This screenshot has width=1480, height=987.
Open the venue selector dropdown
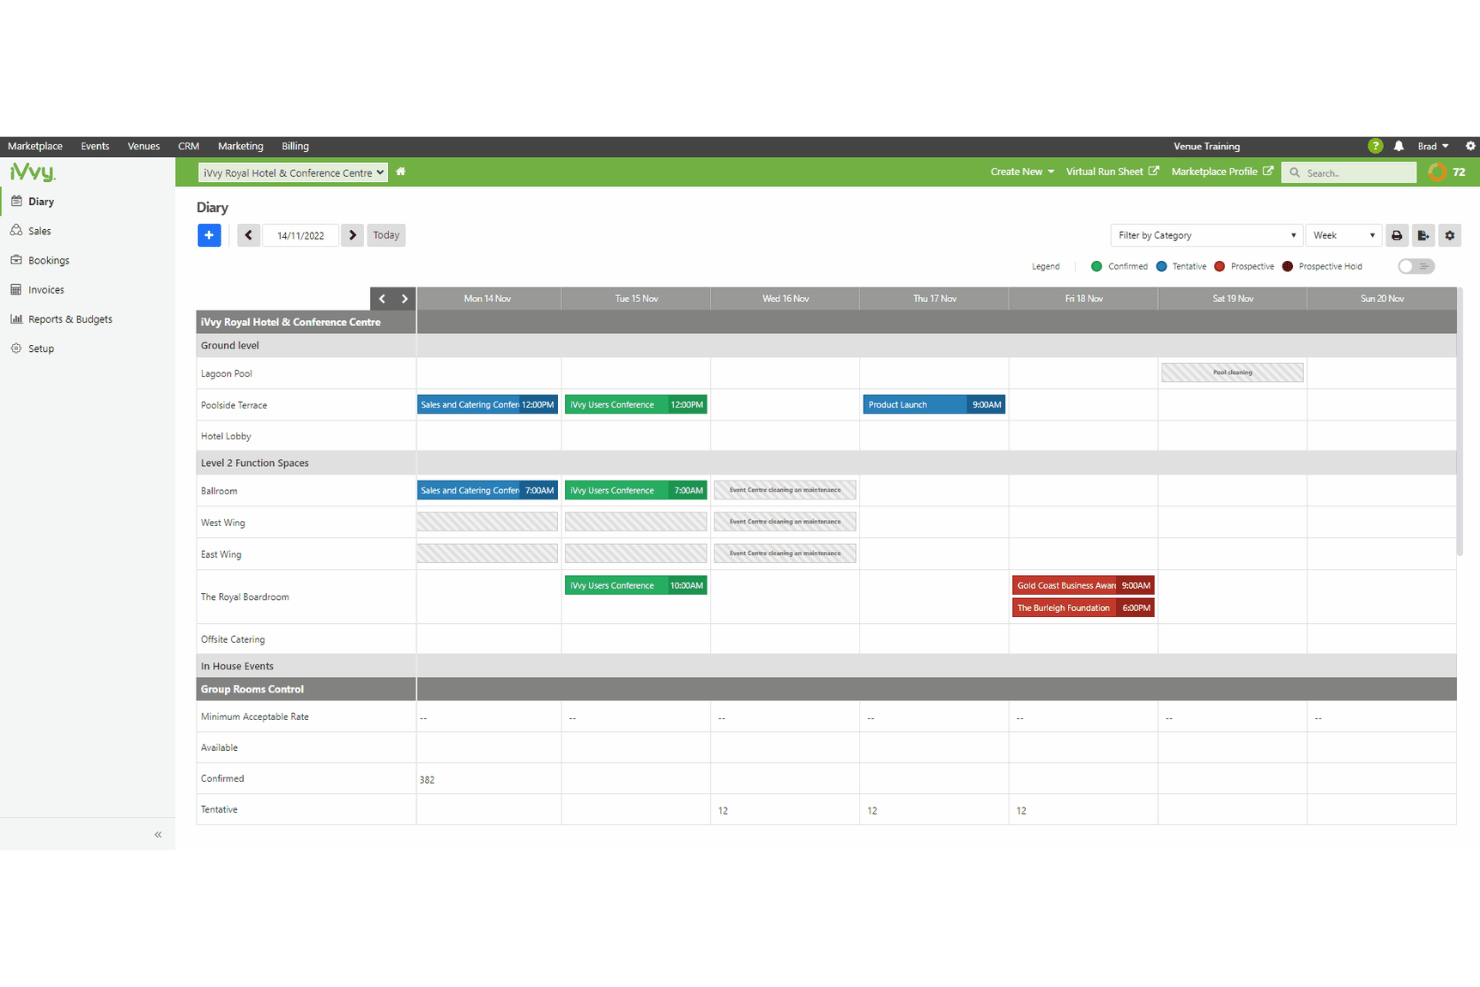292,173
